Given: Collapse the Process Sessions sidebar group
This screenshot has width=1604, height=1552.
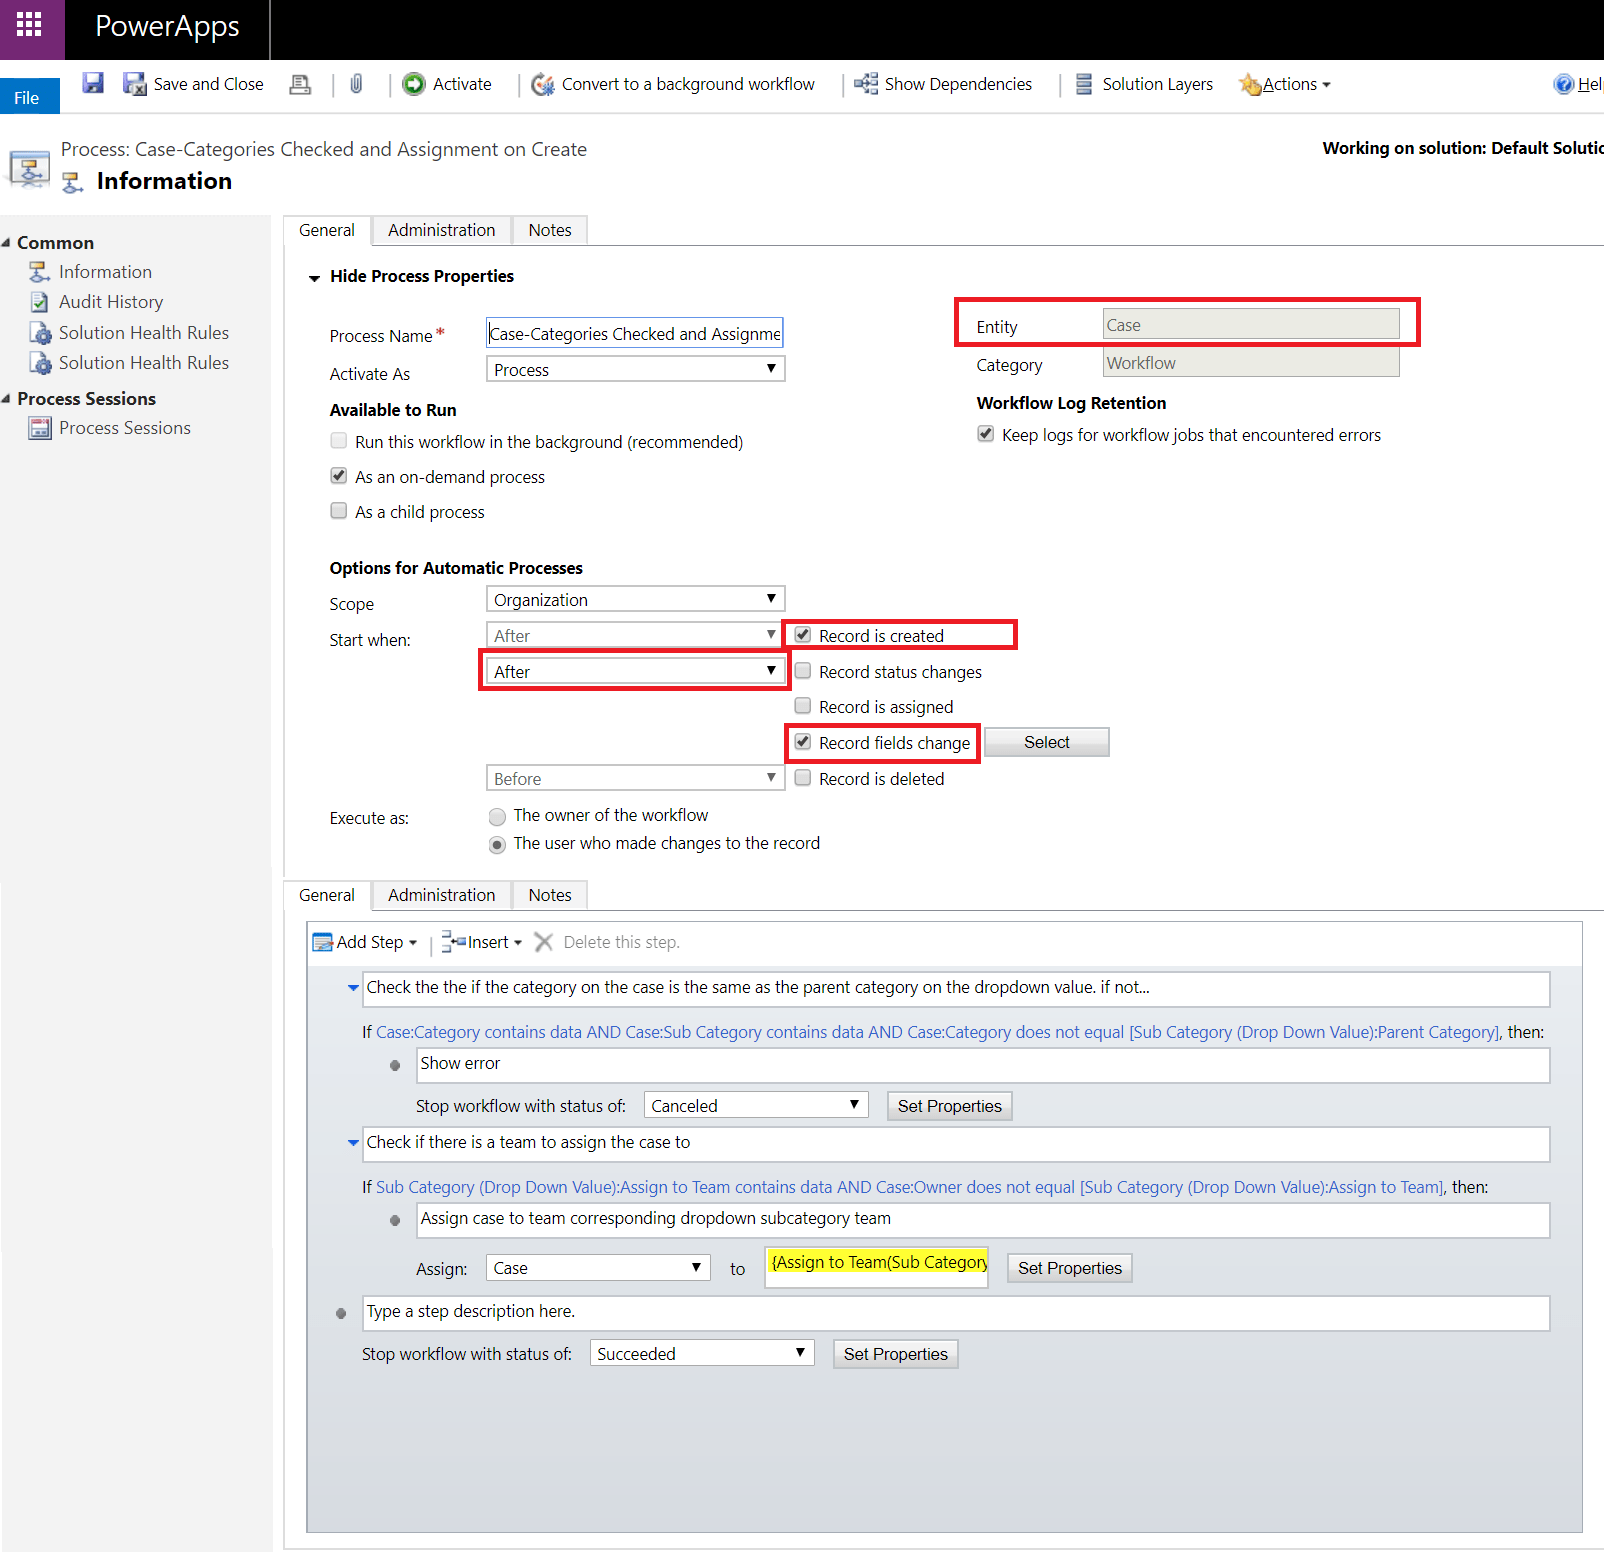Looking at the screenshot, I should point(6,399).
